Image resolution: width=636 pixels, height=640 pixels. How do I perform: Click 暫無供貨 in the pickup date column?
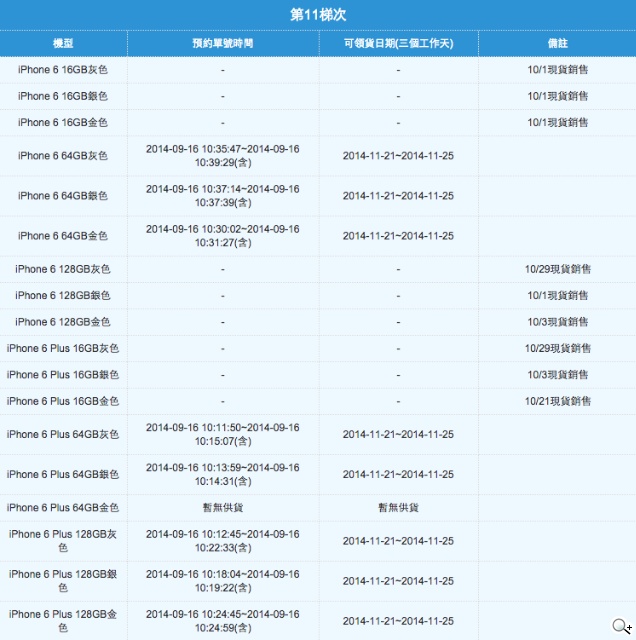(398, 508)
